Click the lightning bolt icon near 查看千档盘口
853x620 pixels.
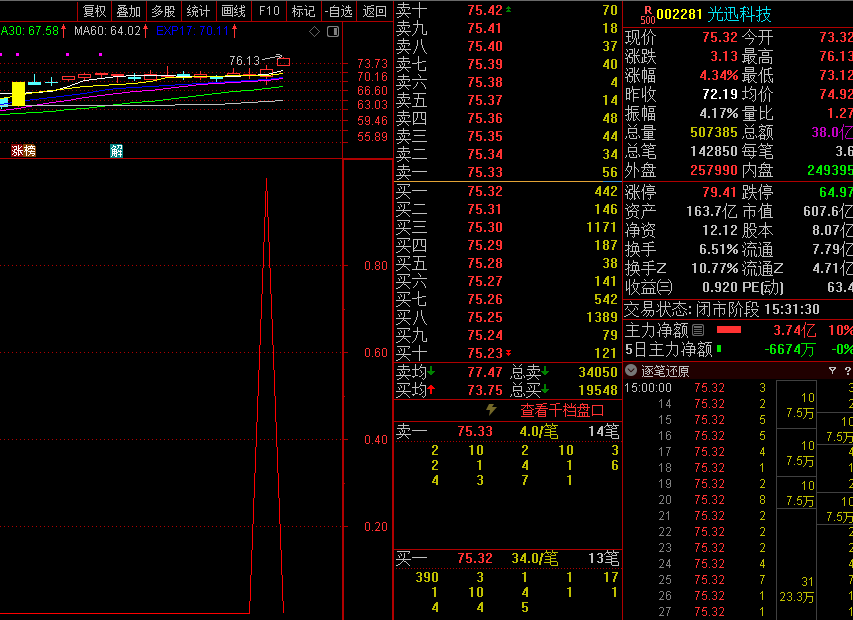tap(491, 410)
